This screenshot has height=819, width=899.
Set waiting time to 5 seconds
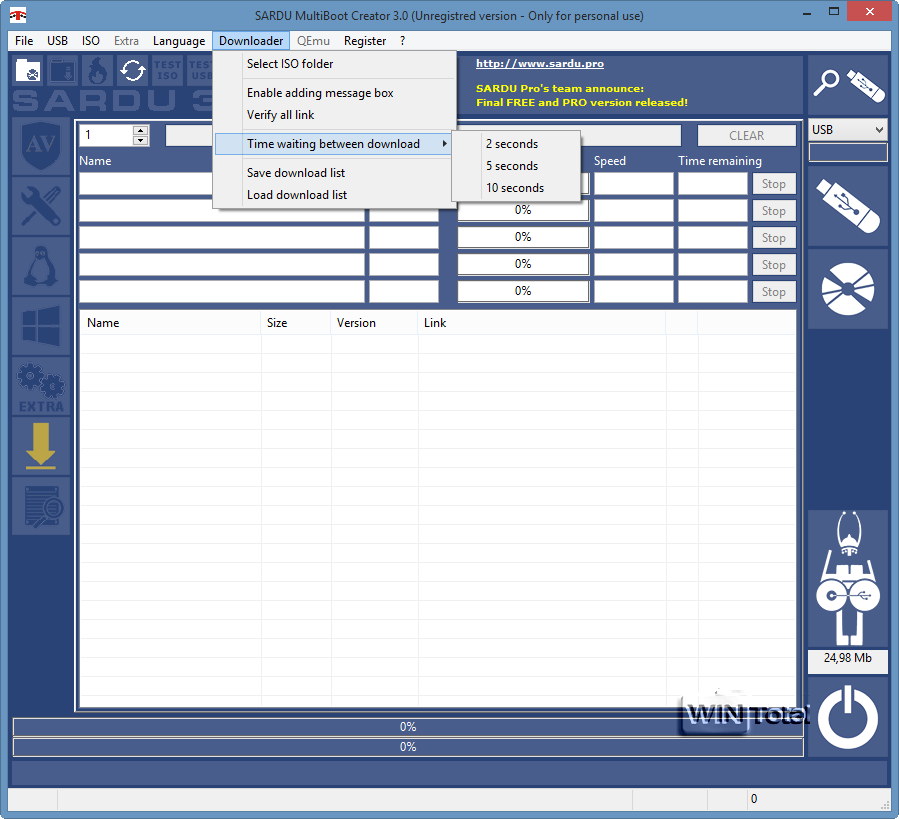tap(516, 166)
